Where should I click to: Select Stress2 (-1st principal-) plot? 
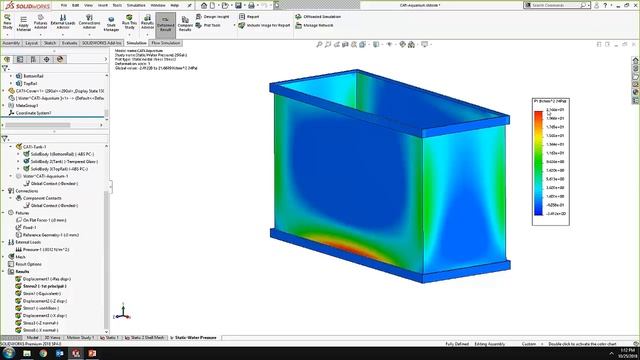tap(41, 286)
